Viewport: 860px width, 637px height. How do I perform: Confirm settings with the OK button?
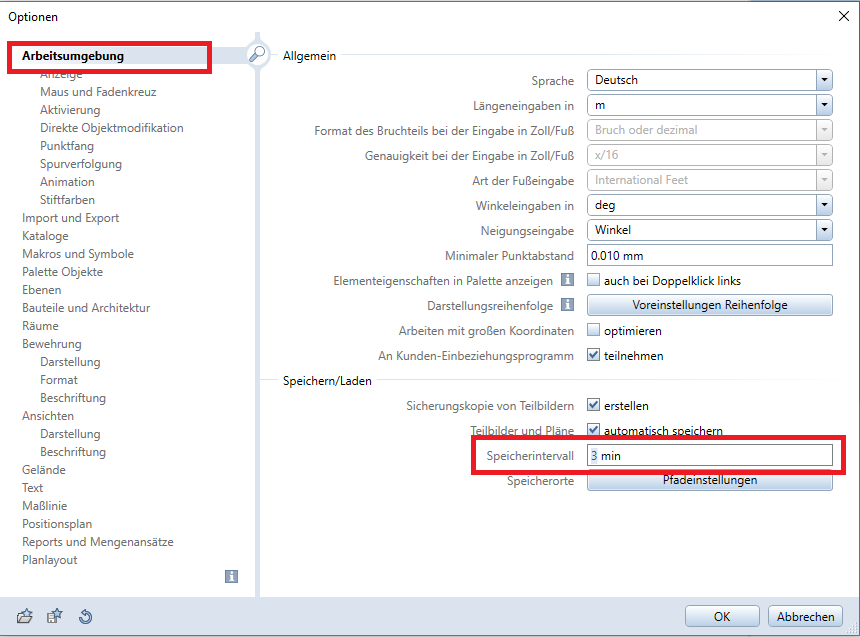721,616
